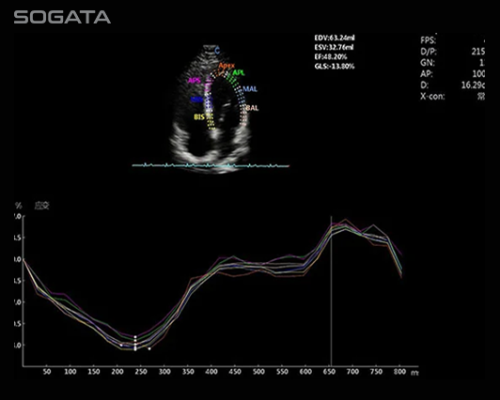Image resolution: width=500 pixels, height=400 pixels.
Task: Click the D/P parameter label
Action: coord(428,52)
